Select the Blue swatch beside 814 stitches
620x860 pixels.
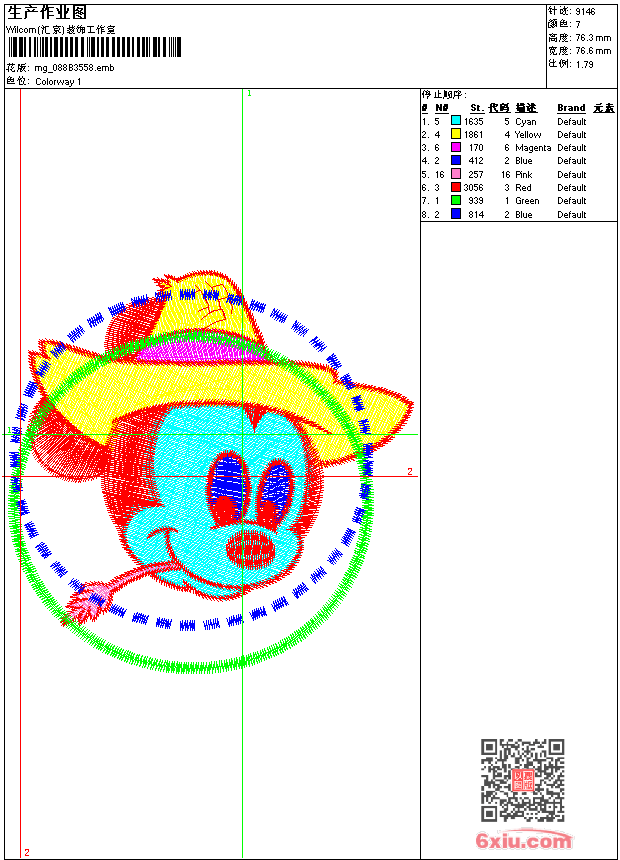(456, 214)
